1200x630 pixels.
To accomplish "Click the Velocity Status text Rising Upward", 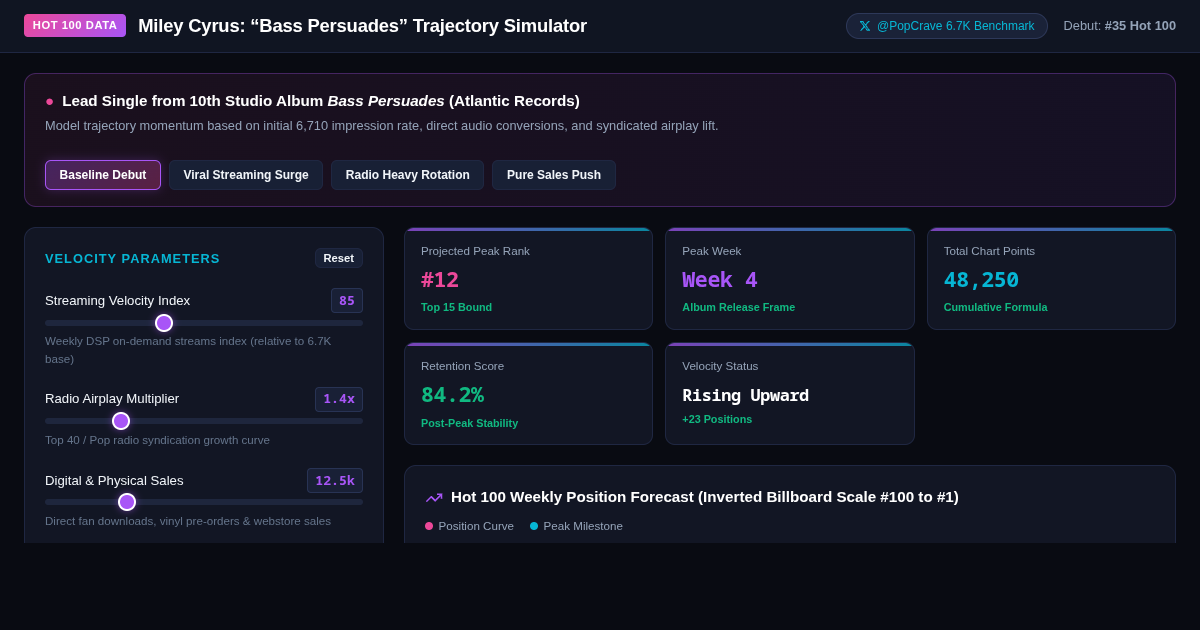I will pos(745,395).
